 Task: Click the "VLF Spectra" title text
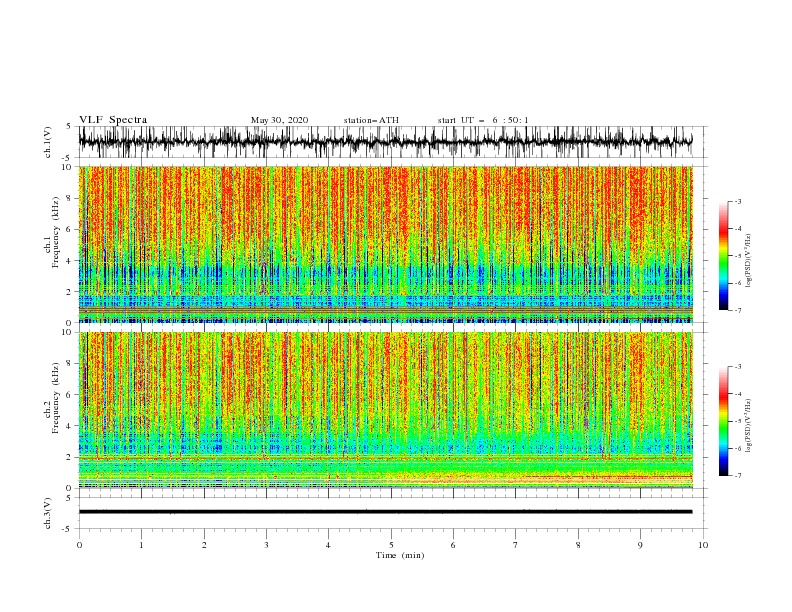[113, 120]
